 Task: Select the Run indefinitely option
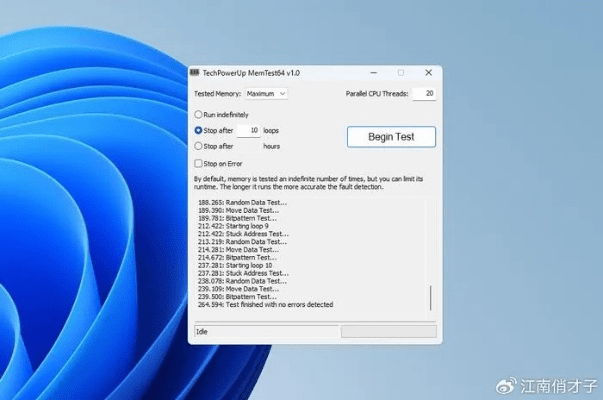[x=198, y=115]
